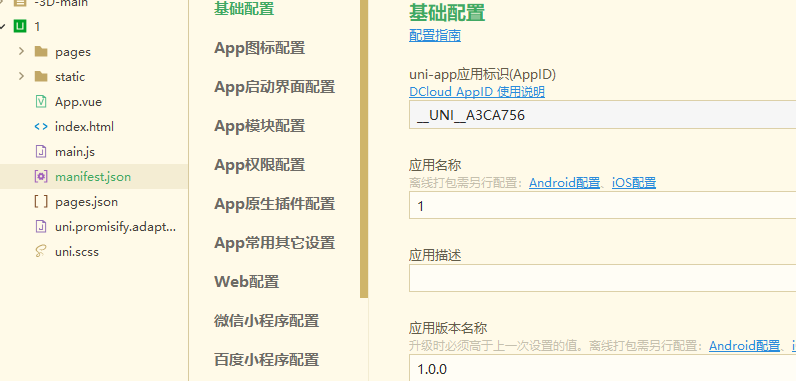Click the uni-app应用标识(AppID) label
Viewport: 796px width, 381px height.
click(x=482, y=75)
